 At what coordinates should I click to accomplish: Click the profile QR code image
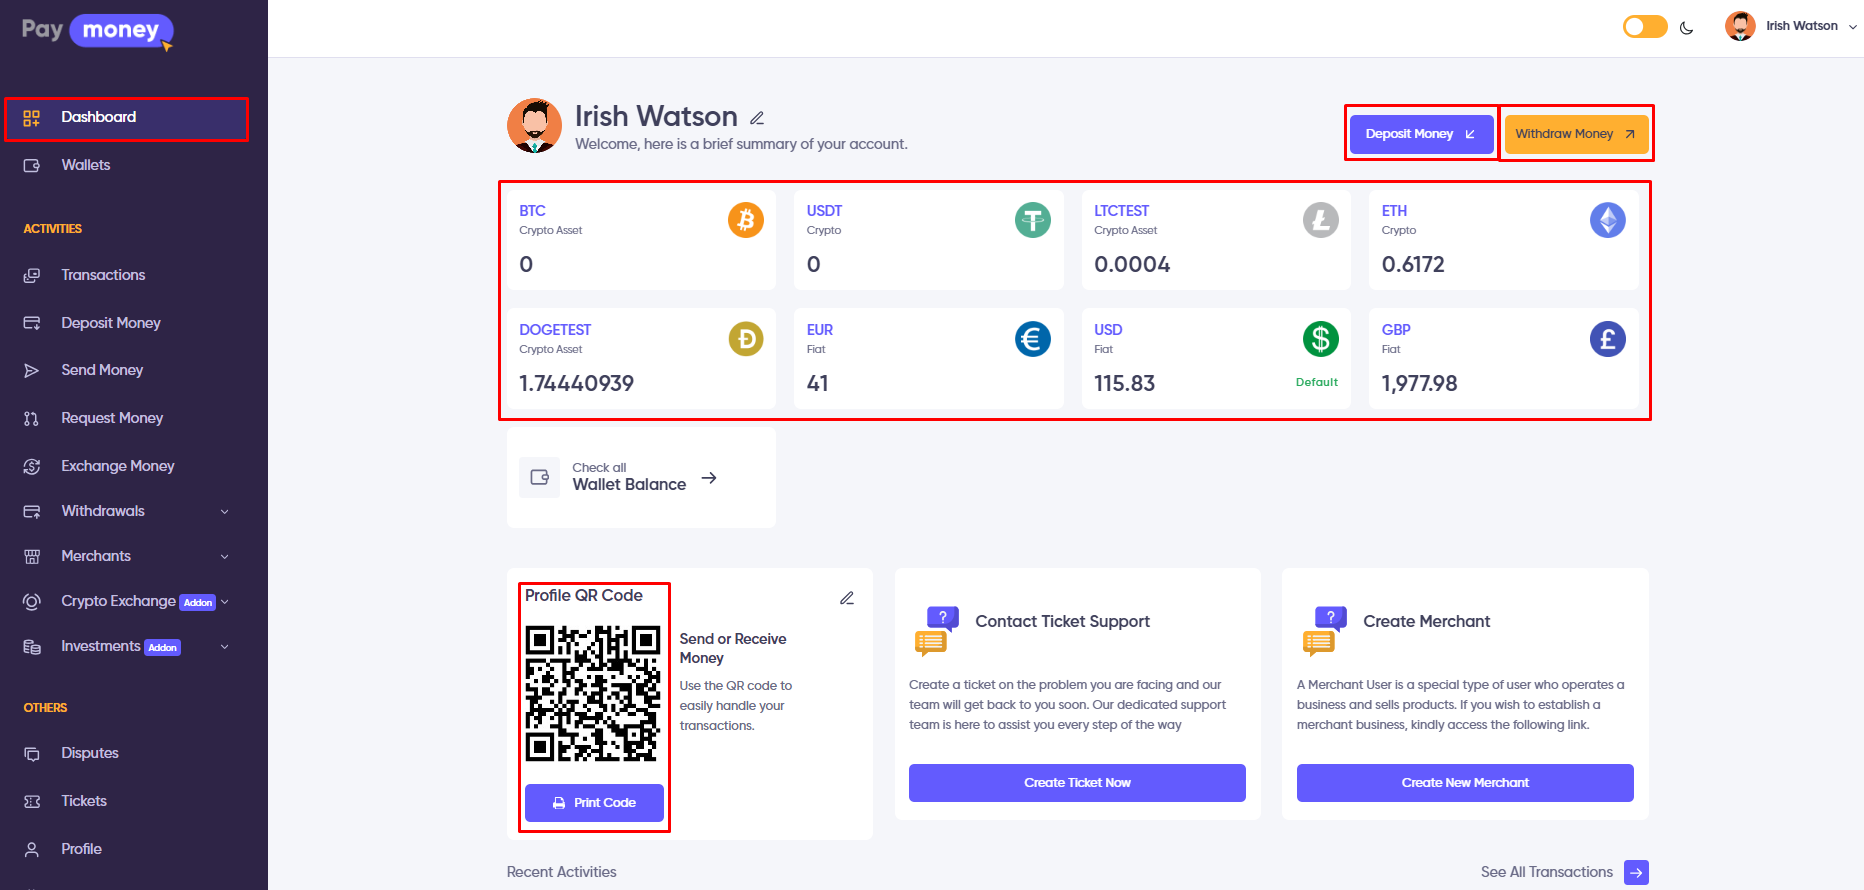(x=593, y=693)
